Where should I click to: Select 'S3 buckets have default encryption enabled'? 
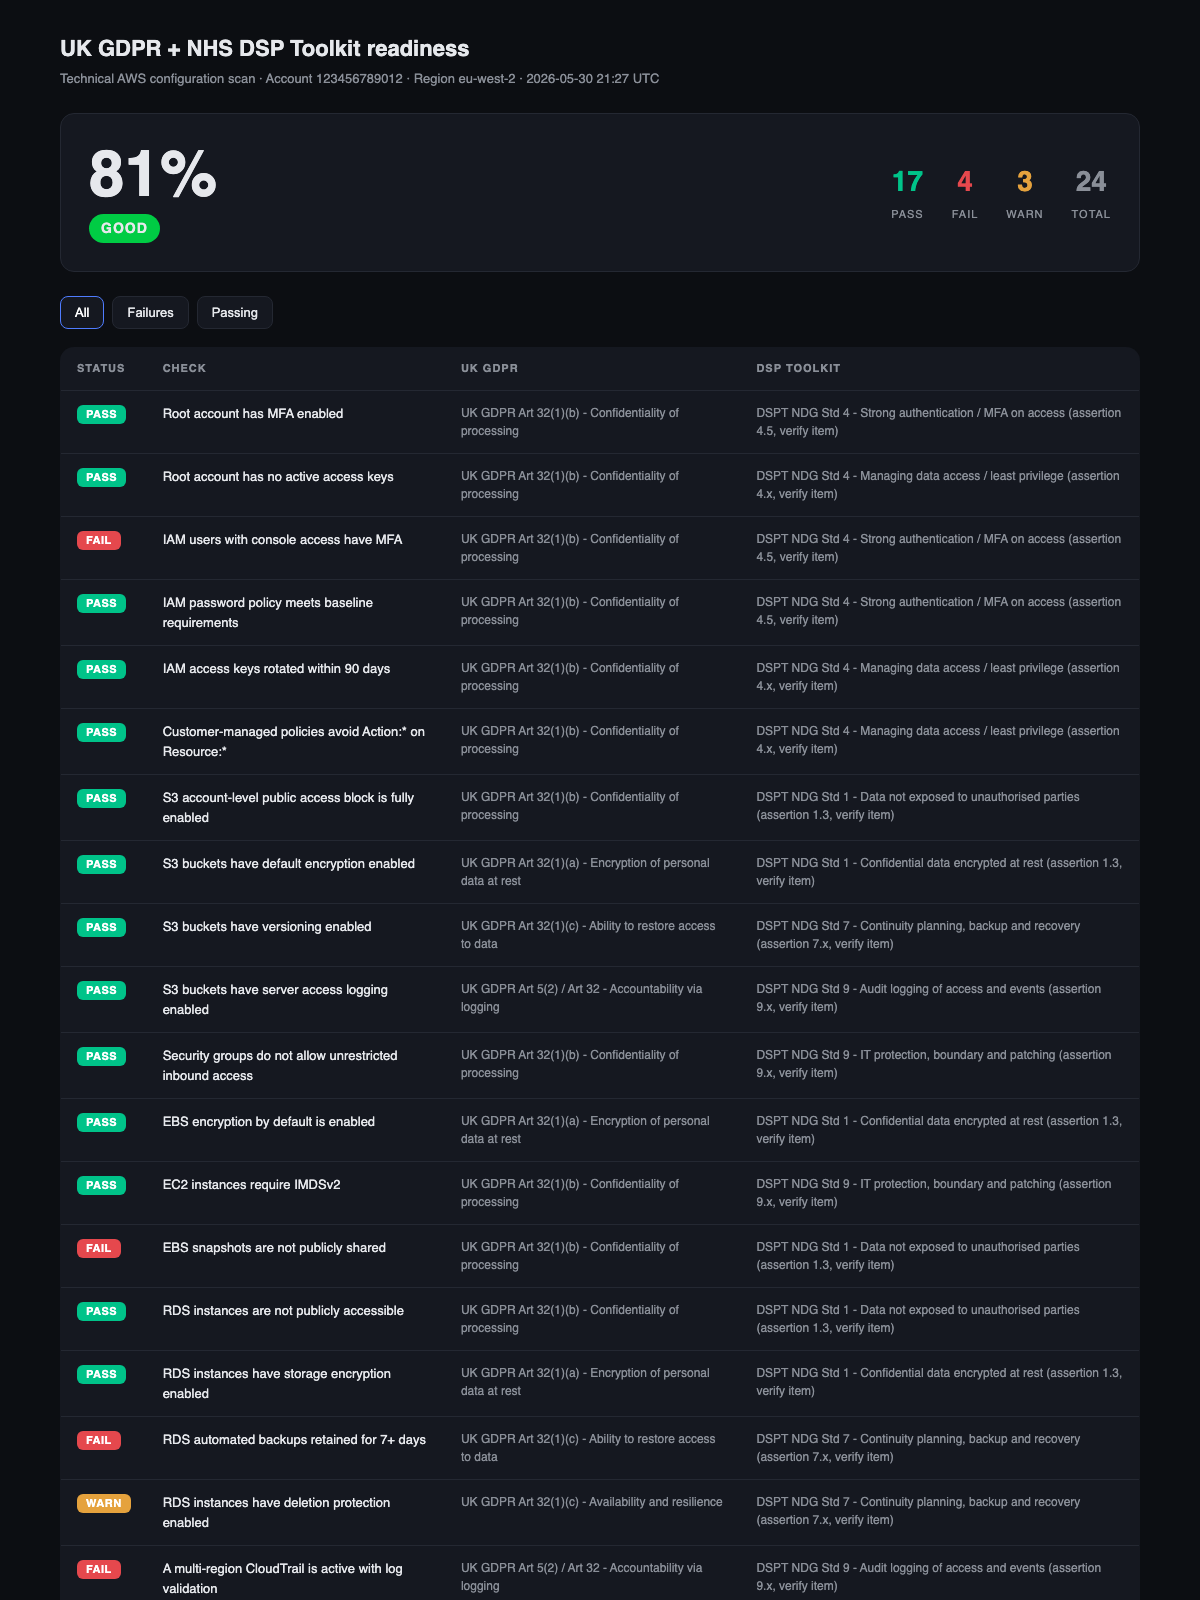(x=289, y=863)
